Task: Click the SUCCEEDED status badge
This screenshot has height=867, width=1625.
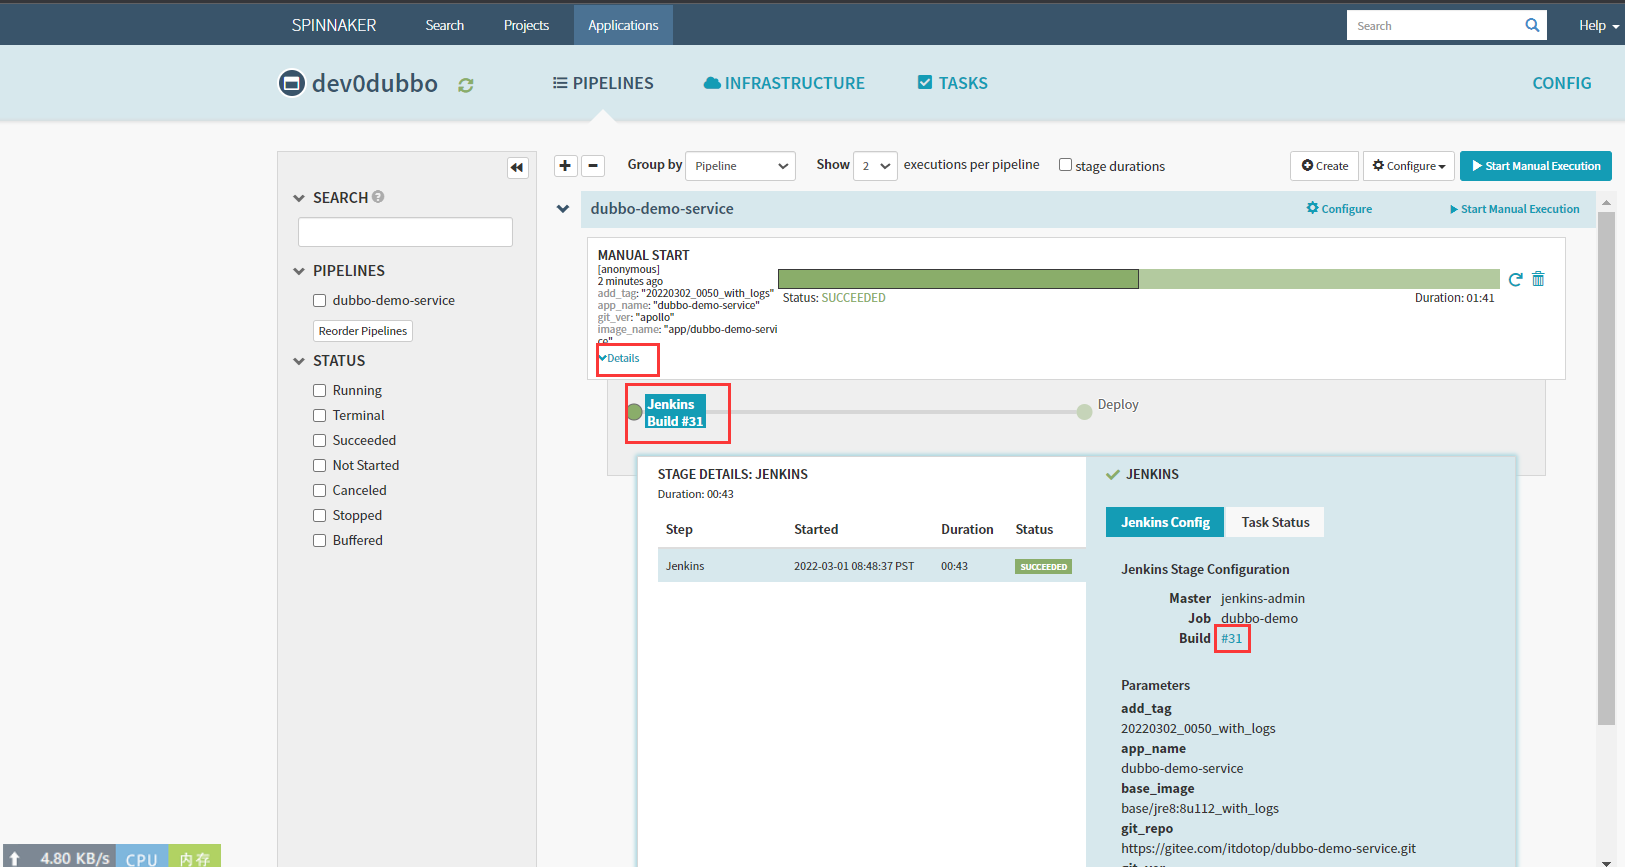Action: [1043, 566]
